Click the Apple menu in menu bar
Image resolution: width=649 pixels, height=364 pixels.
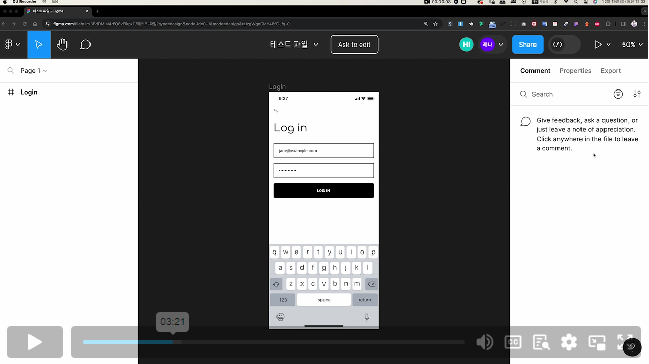tap(5, 2)
